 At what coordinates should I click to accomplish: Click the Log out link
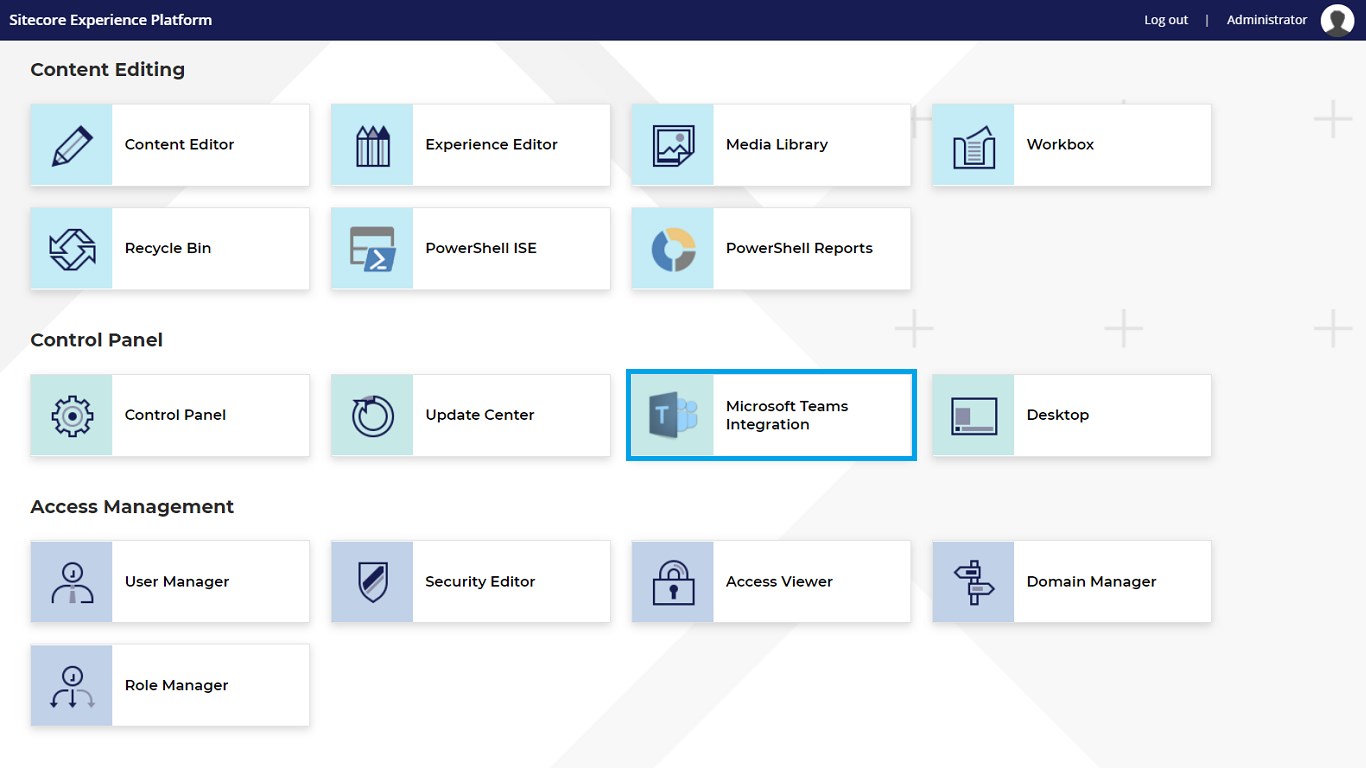click(1166, 20)
